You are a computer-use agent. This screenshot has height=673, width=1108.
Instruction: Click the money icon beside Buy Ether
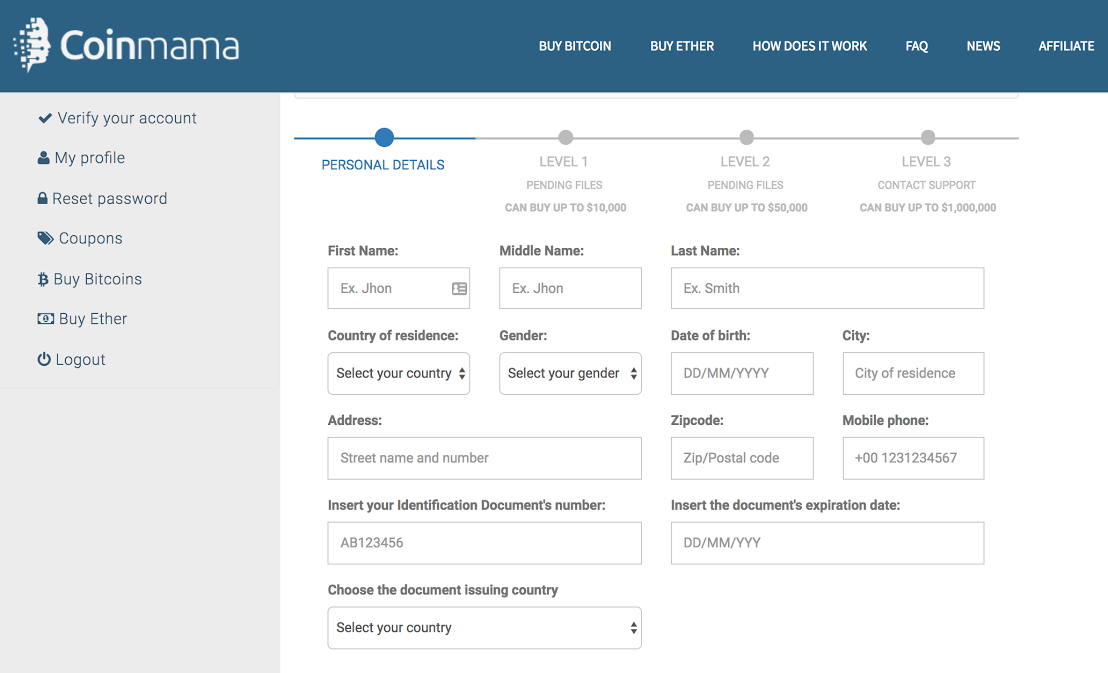[x=46, y=319]
